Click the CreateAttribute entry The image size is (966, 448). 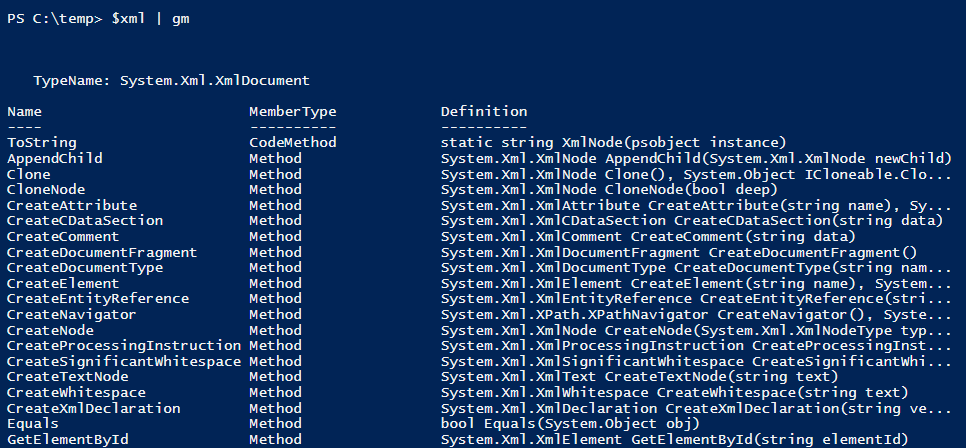point(72,205)
